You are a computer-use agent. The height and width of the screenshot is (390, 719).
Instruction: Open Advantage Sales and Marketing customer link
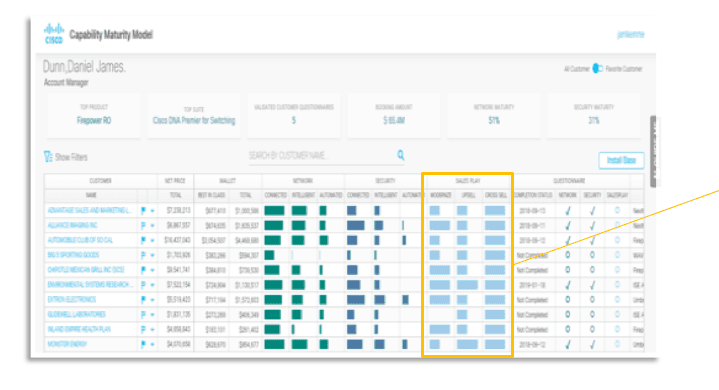[x=90, y=210]
